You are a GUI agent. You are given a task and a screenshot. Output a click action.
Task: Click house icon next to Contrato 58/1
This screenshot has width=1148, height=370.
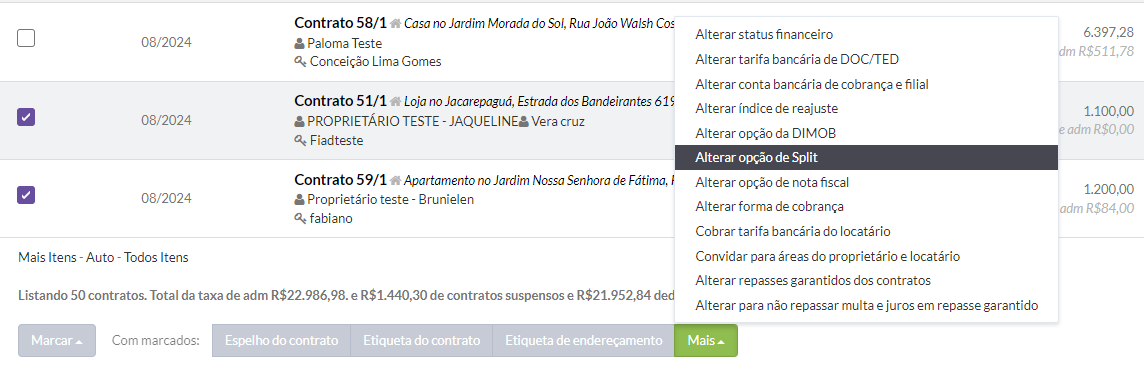pos(395,23)
